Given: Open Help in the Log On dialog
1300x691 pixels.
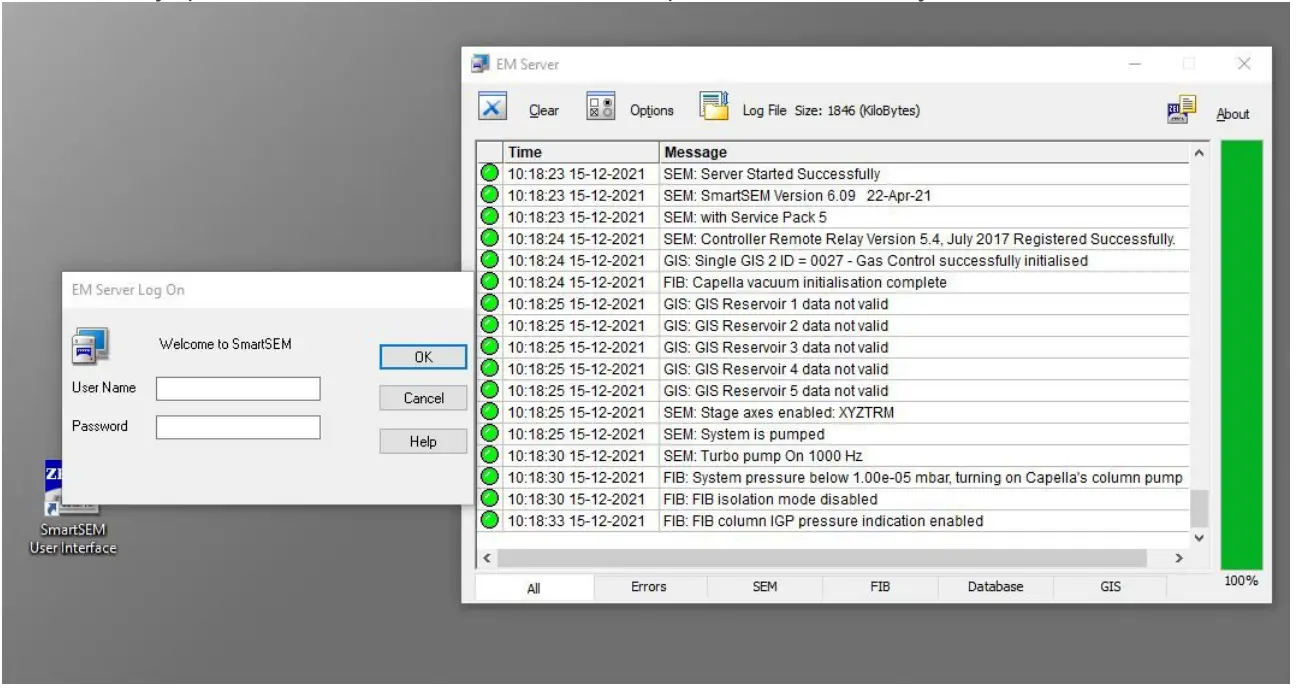Looking at the screenshot, I should coord(423,441).
